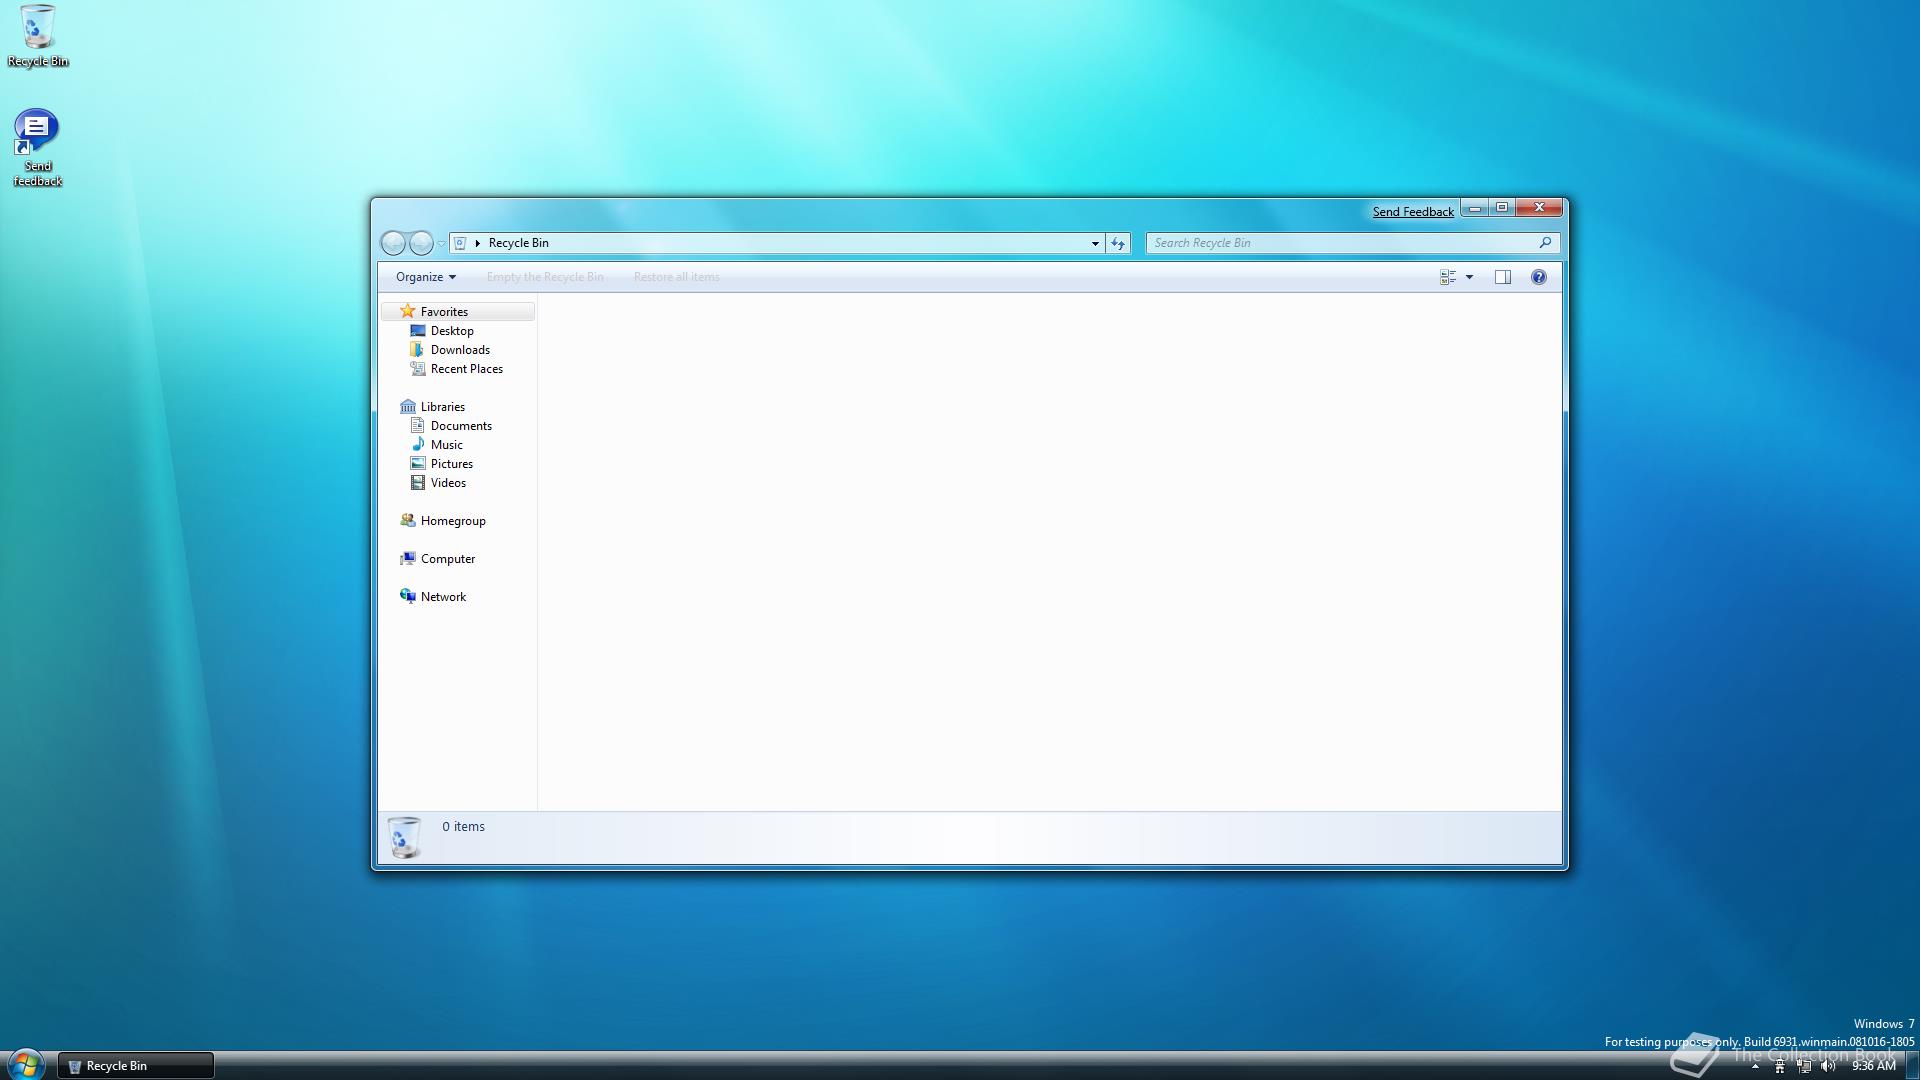Click the Recycle Bin icon in details pane
Viewport: 1920px width, 1080px height.
coord(404,838)
